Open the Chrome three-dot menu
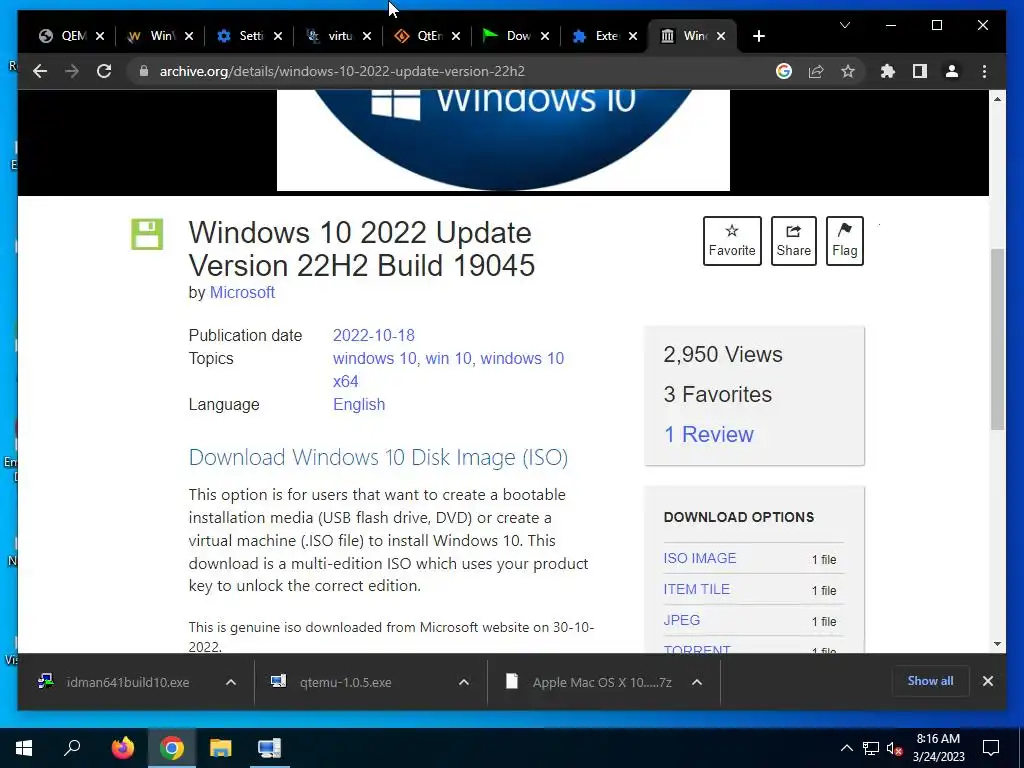Image resolution: width=1024 pixels, height=768 pixels. (x=984, y=71)
